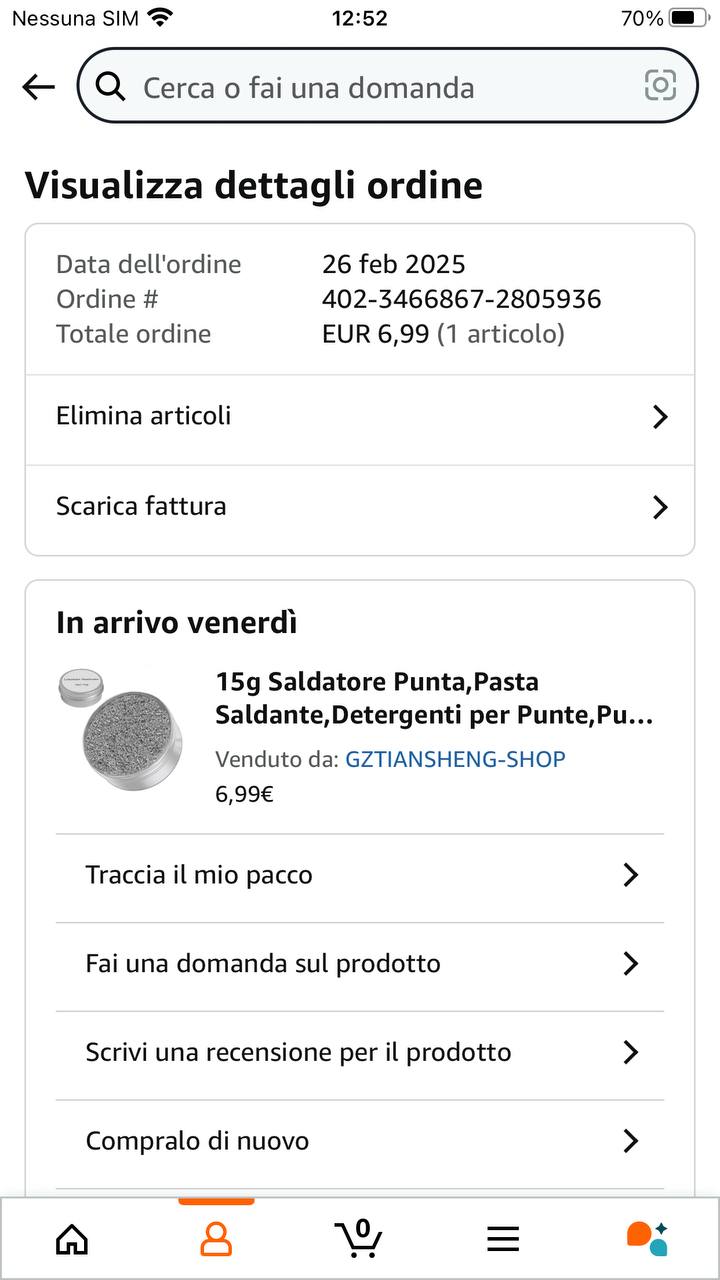Tap the back arrow icon
Image resolution: width=720 pixels, height=1280 pixels.
[38, 87]
